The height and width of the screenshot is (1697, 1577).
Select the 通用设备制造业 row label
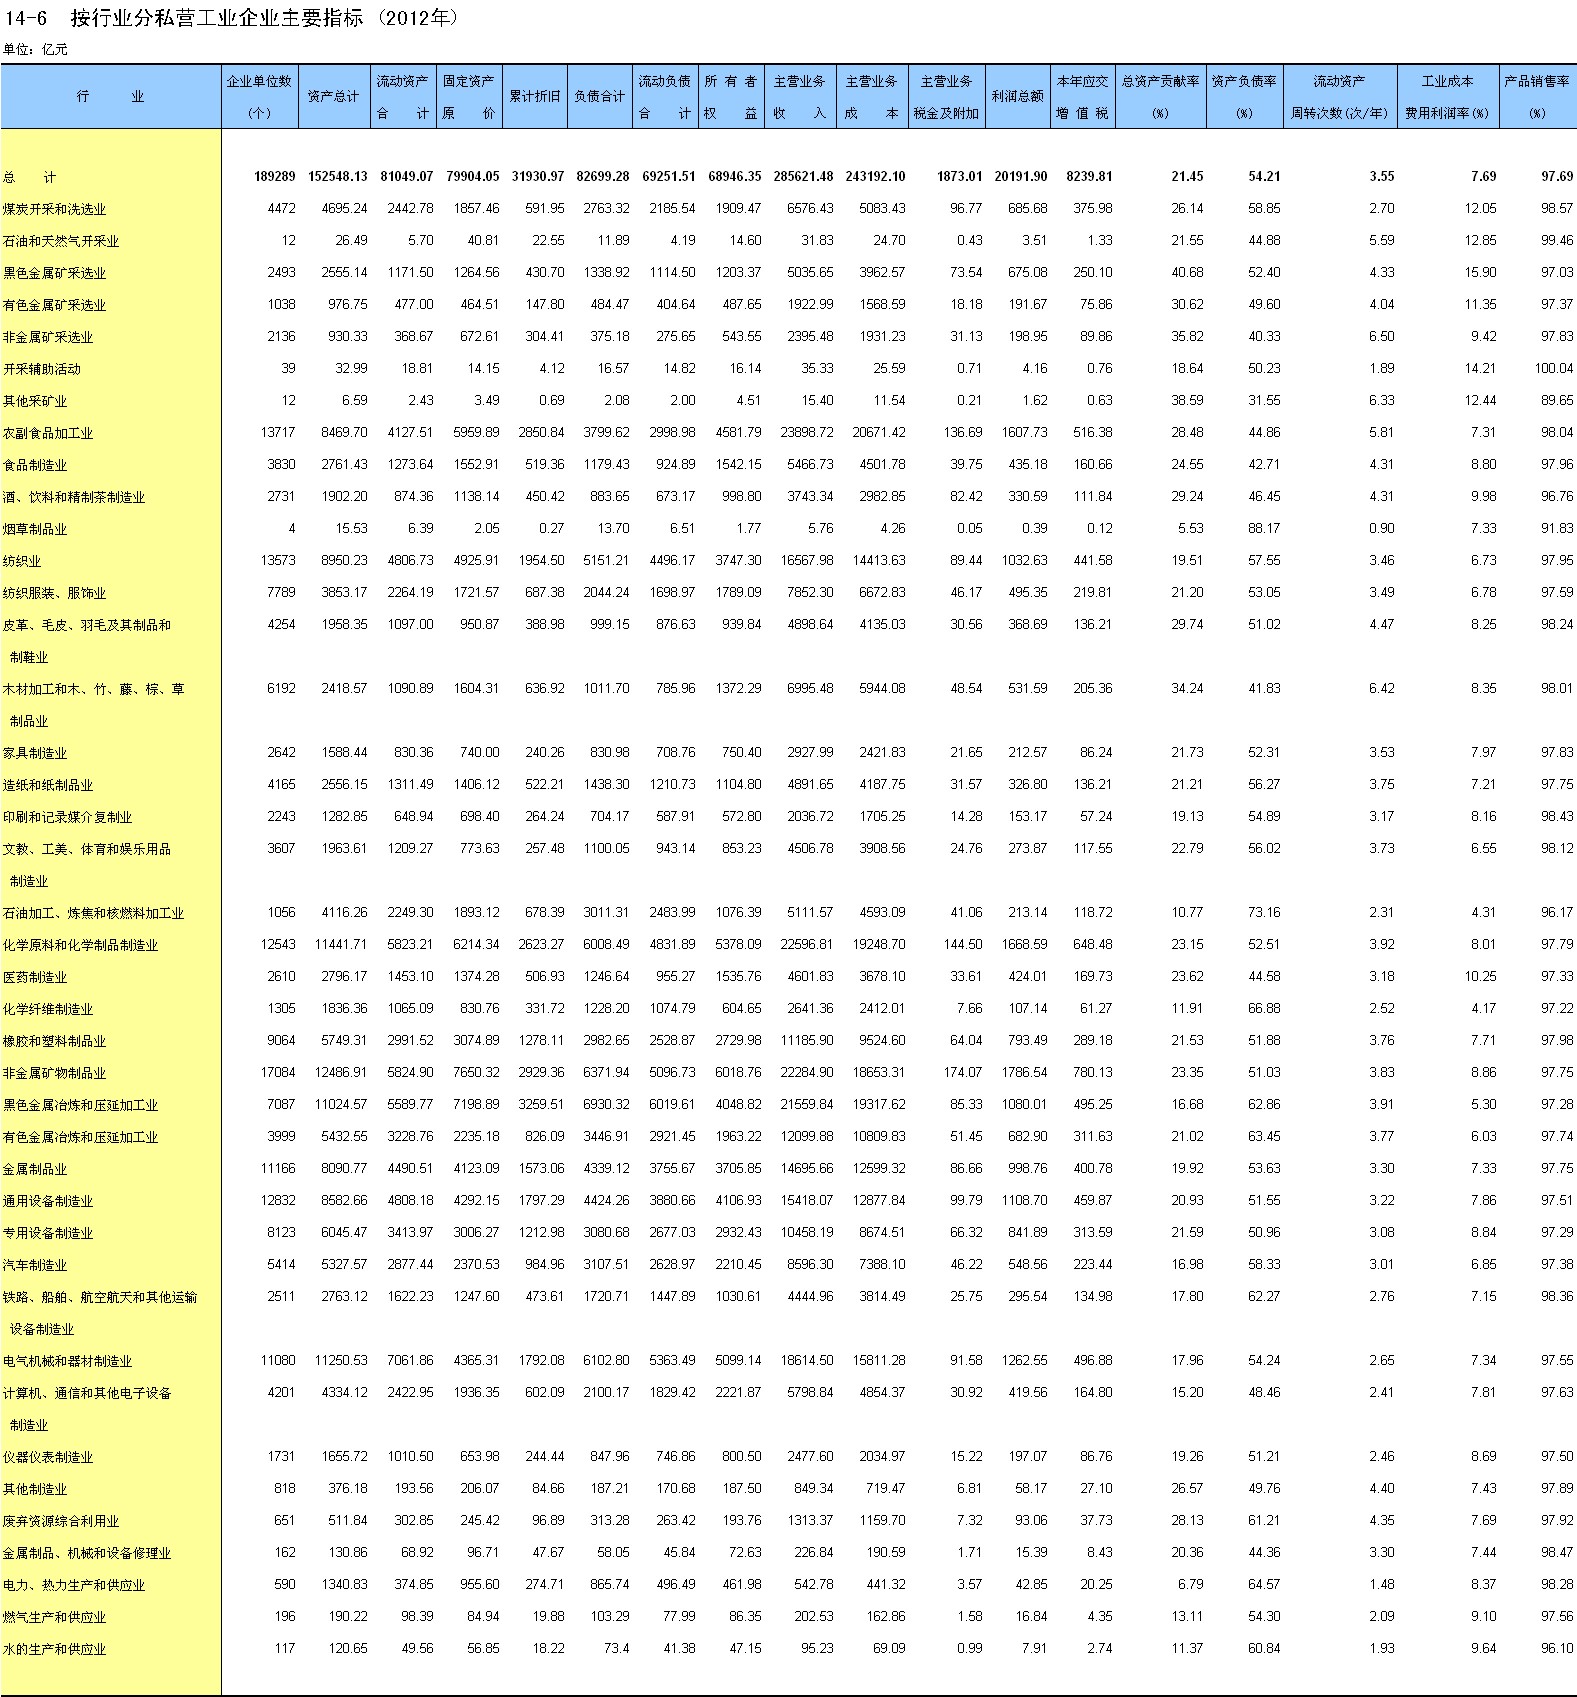click(48, 1201)
